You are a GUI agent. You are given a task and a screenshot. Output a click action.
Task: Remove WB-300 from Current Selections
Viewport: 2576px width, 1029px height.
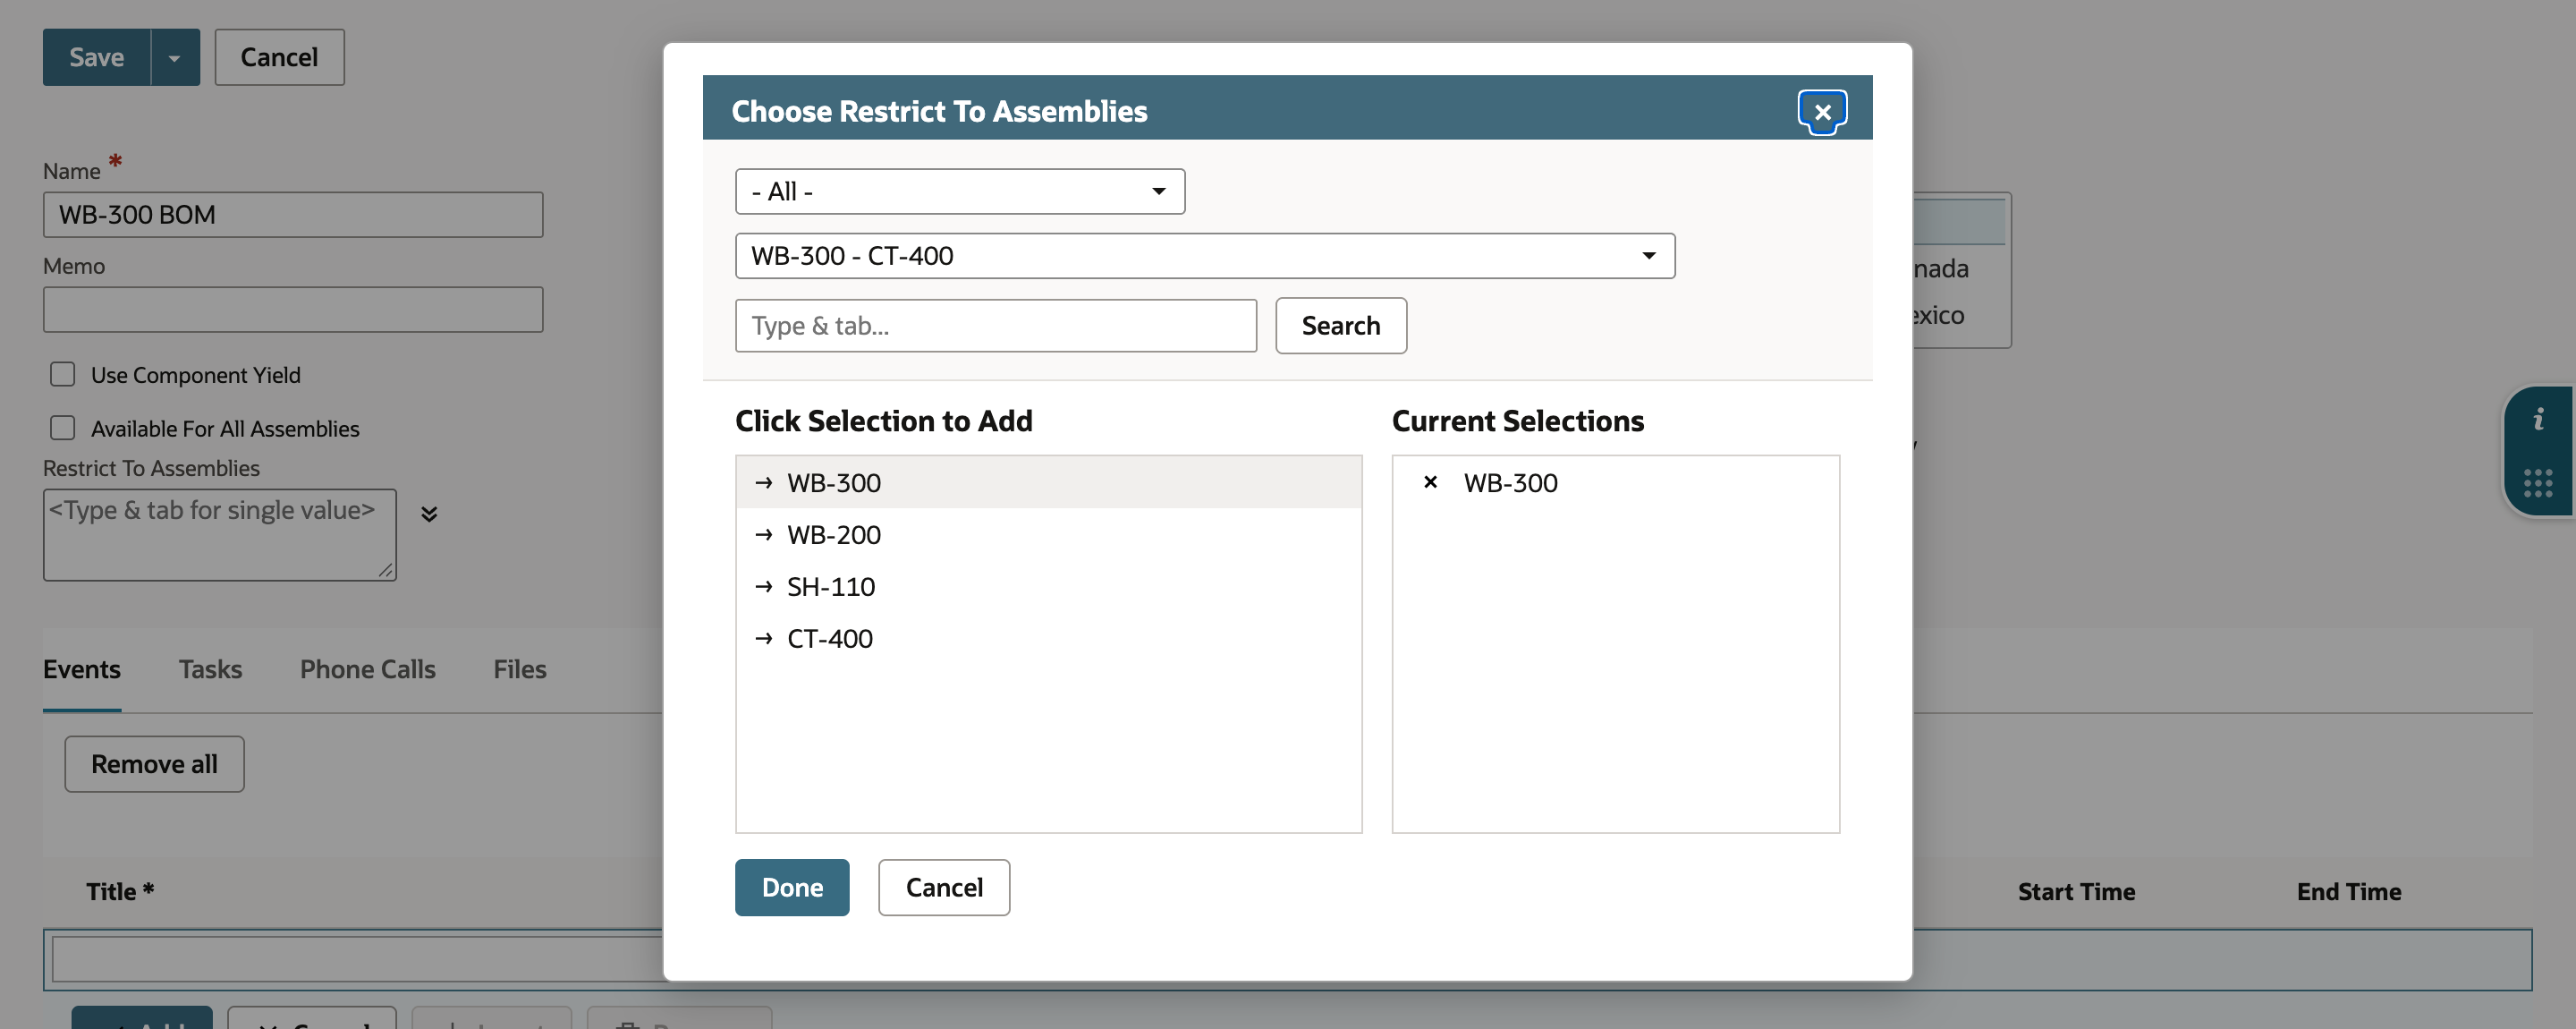pos(1430,482)
